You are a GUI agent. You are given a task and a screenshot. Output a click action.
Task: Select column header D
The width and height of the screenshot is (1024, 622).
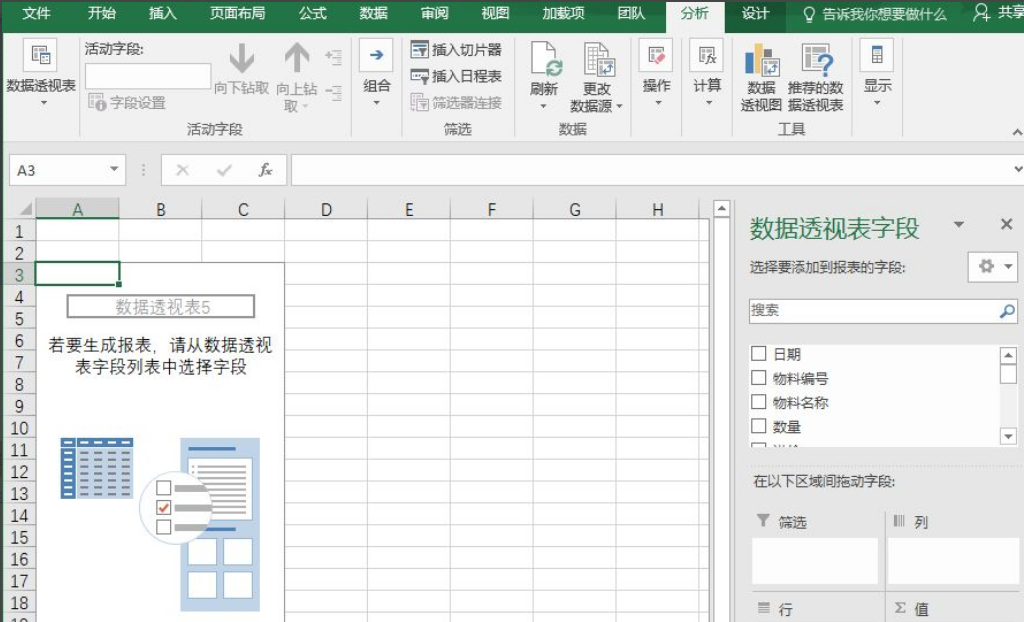click(x=326, y=209)
